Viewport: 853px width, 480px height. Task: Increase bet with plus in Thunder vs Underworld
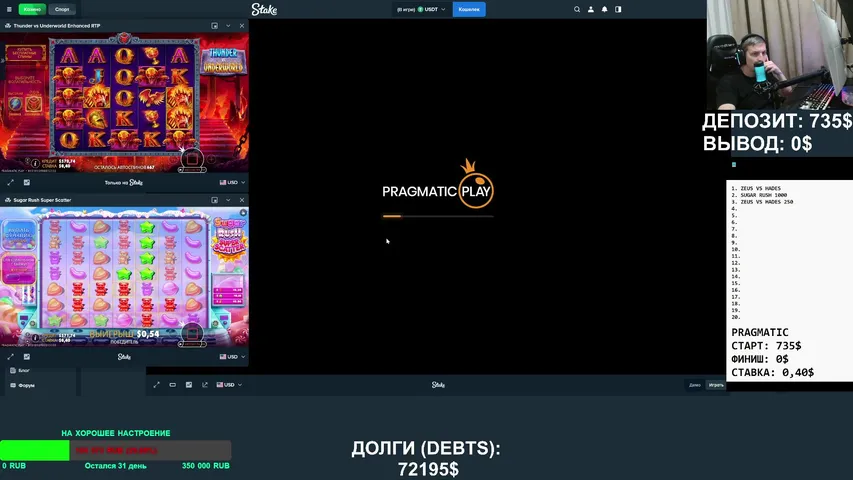coord(211,159)
